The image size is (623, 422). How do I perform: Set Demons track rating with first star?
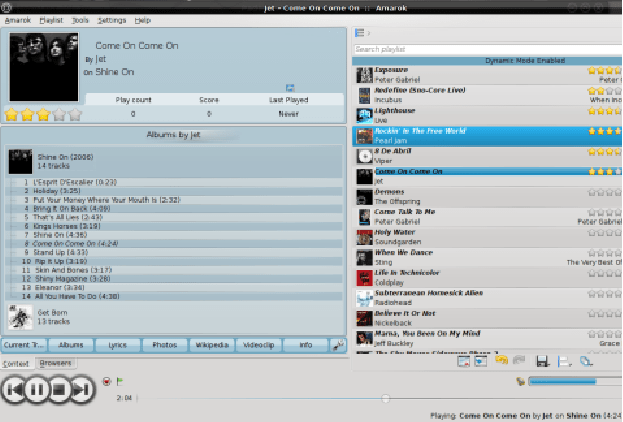[x=592, y=191]
